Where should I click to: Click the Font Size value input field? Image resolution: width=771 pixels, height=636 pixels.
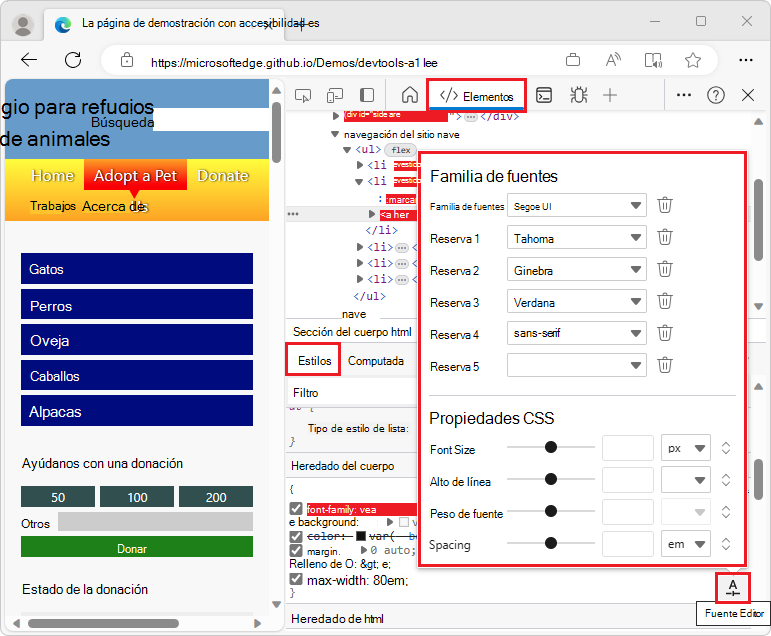click(628, 448)
